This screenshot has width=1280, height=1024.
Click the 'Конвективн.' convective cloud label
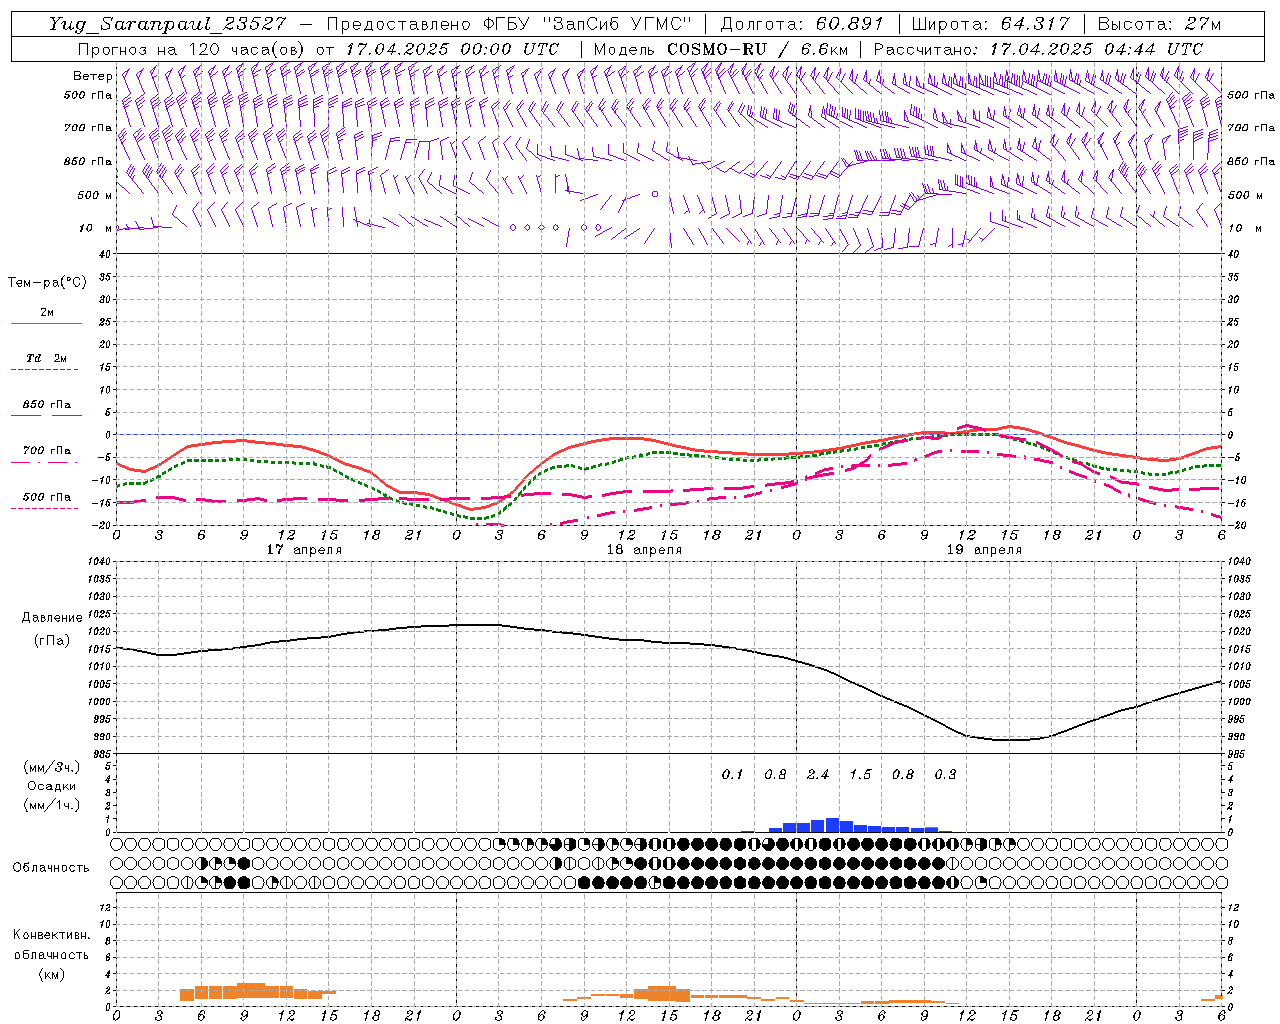coord(51,935)
